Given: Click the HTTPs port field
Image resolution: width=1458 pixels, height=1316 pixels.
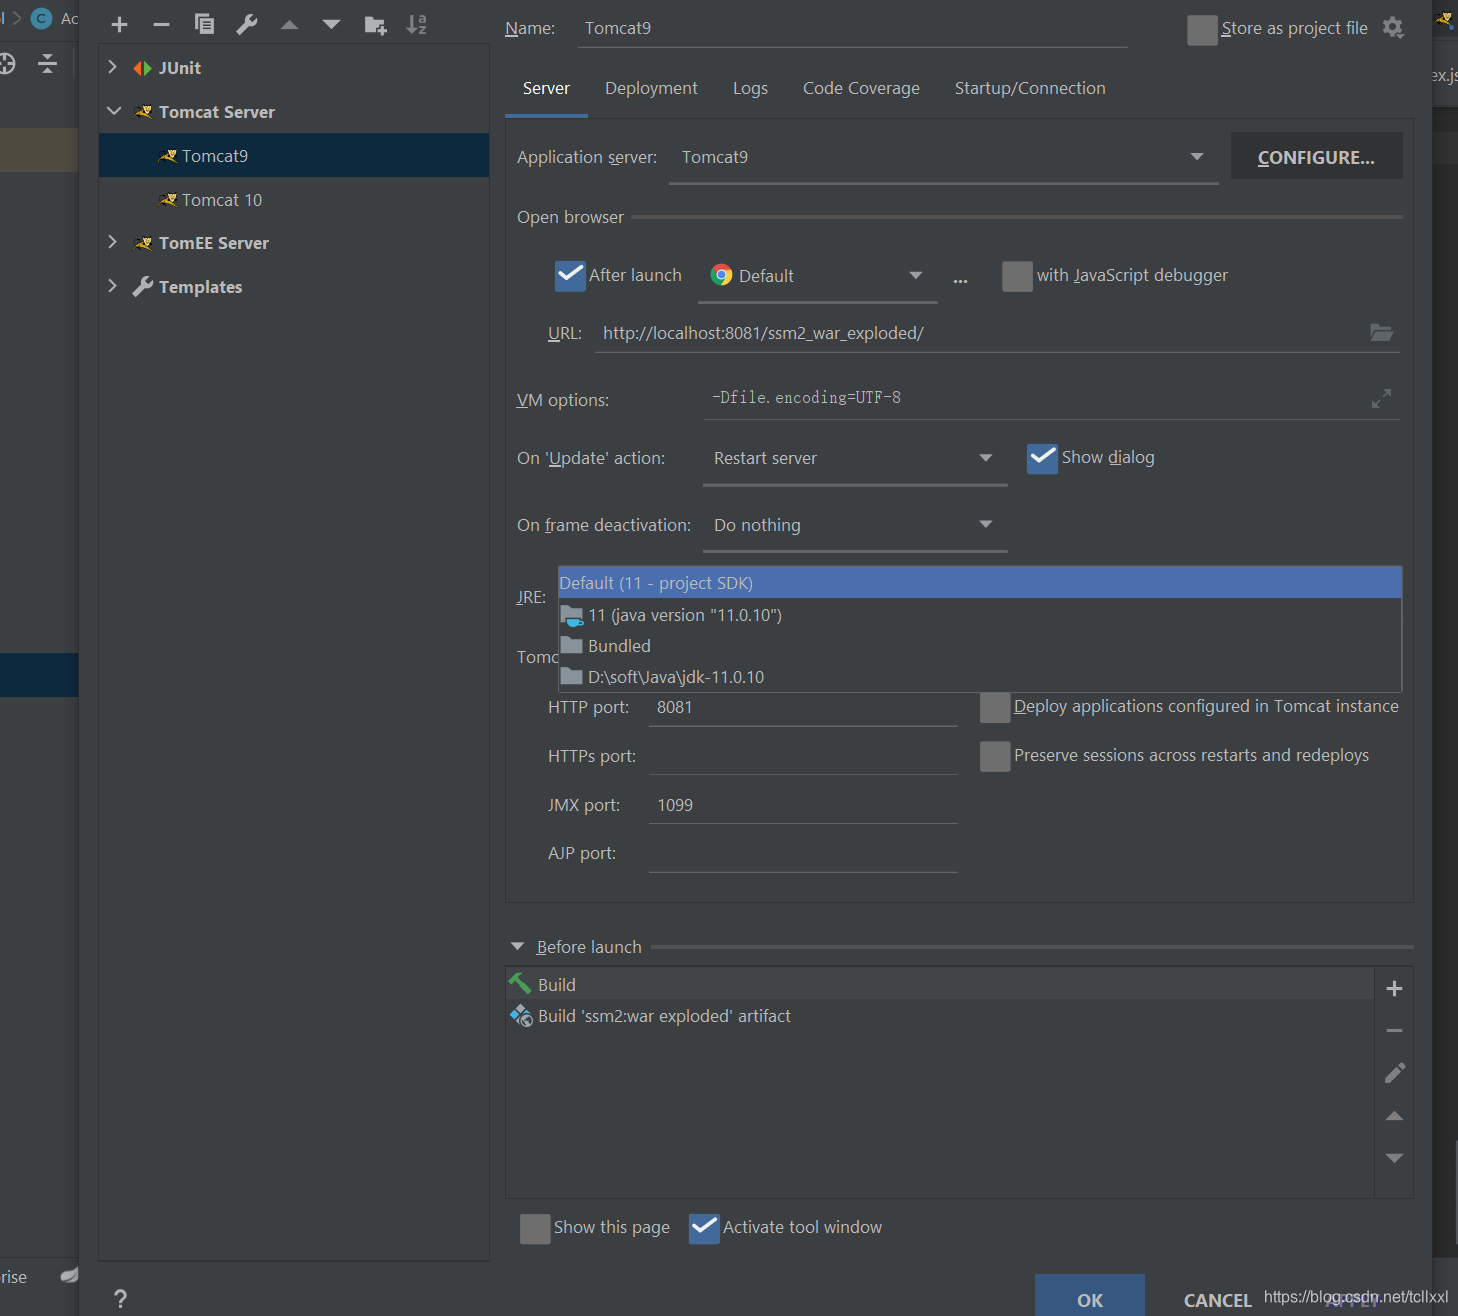Looking at the screenshot, I should point(803,756).
